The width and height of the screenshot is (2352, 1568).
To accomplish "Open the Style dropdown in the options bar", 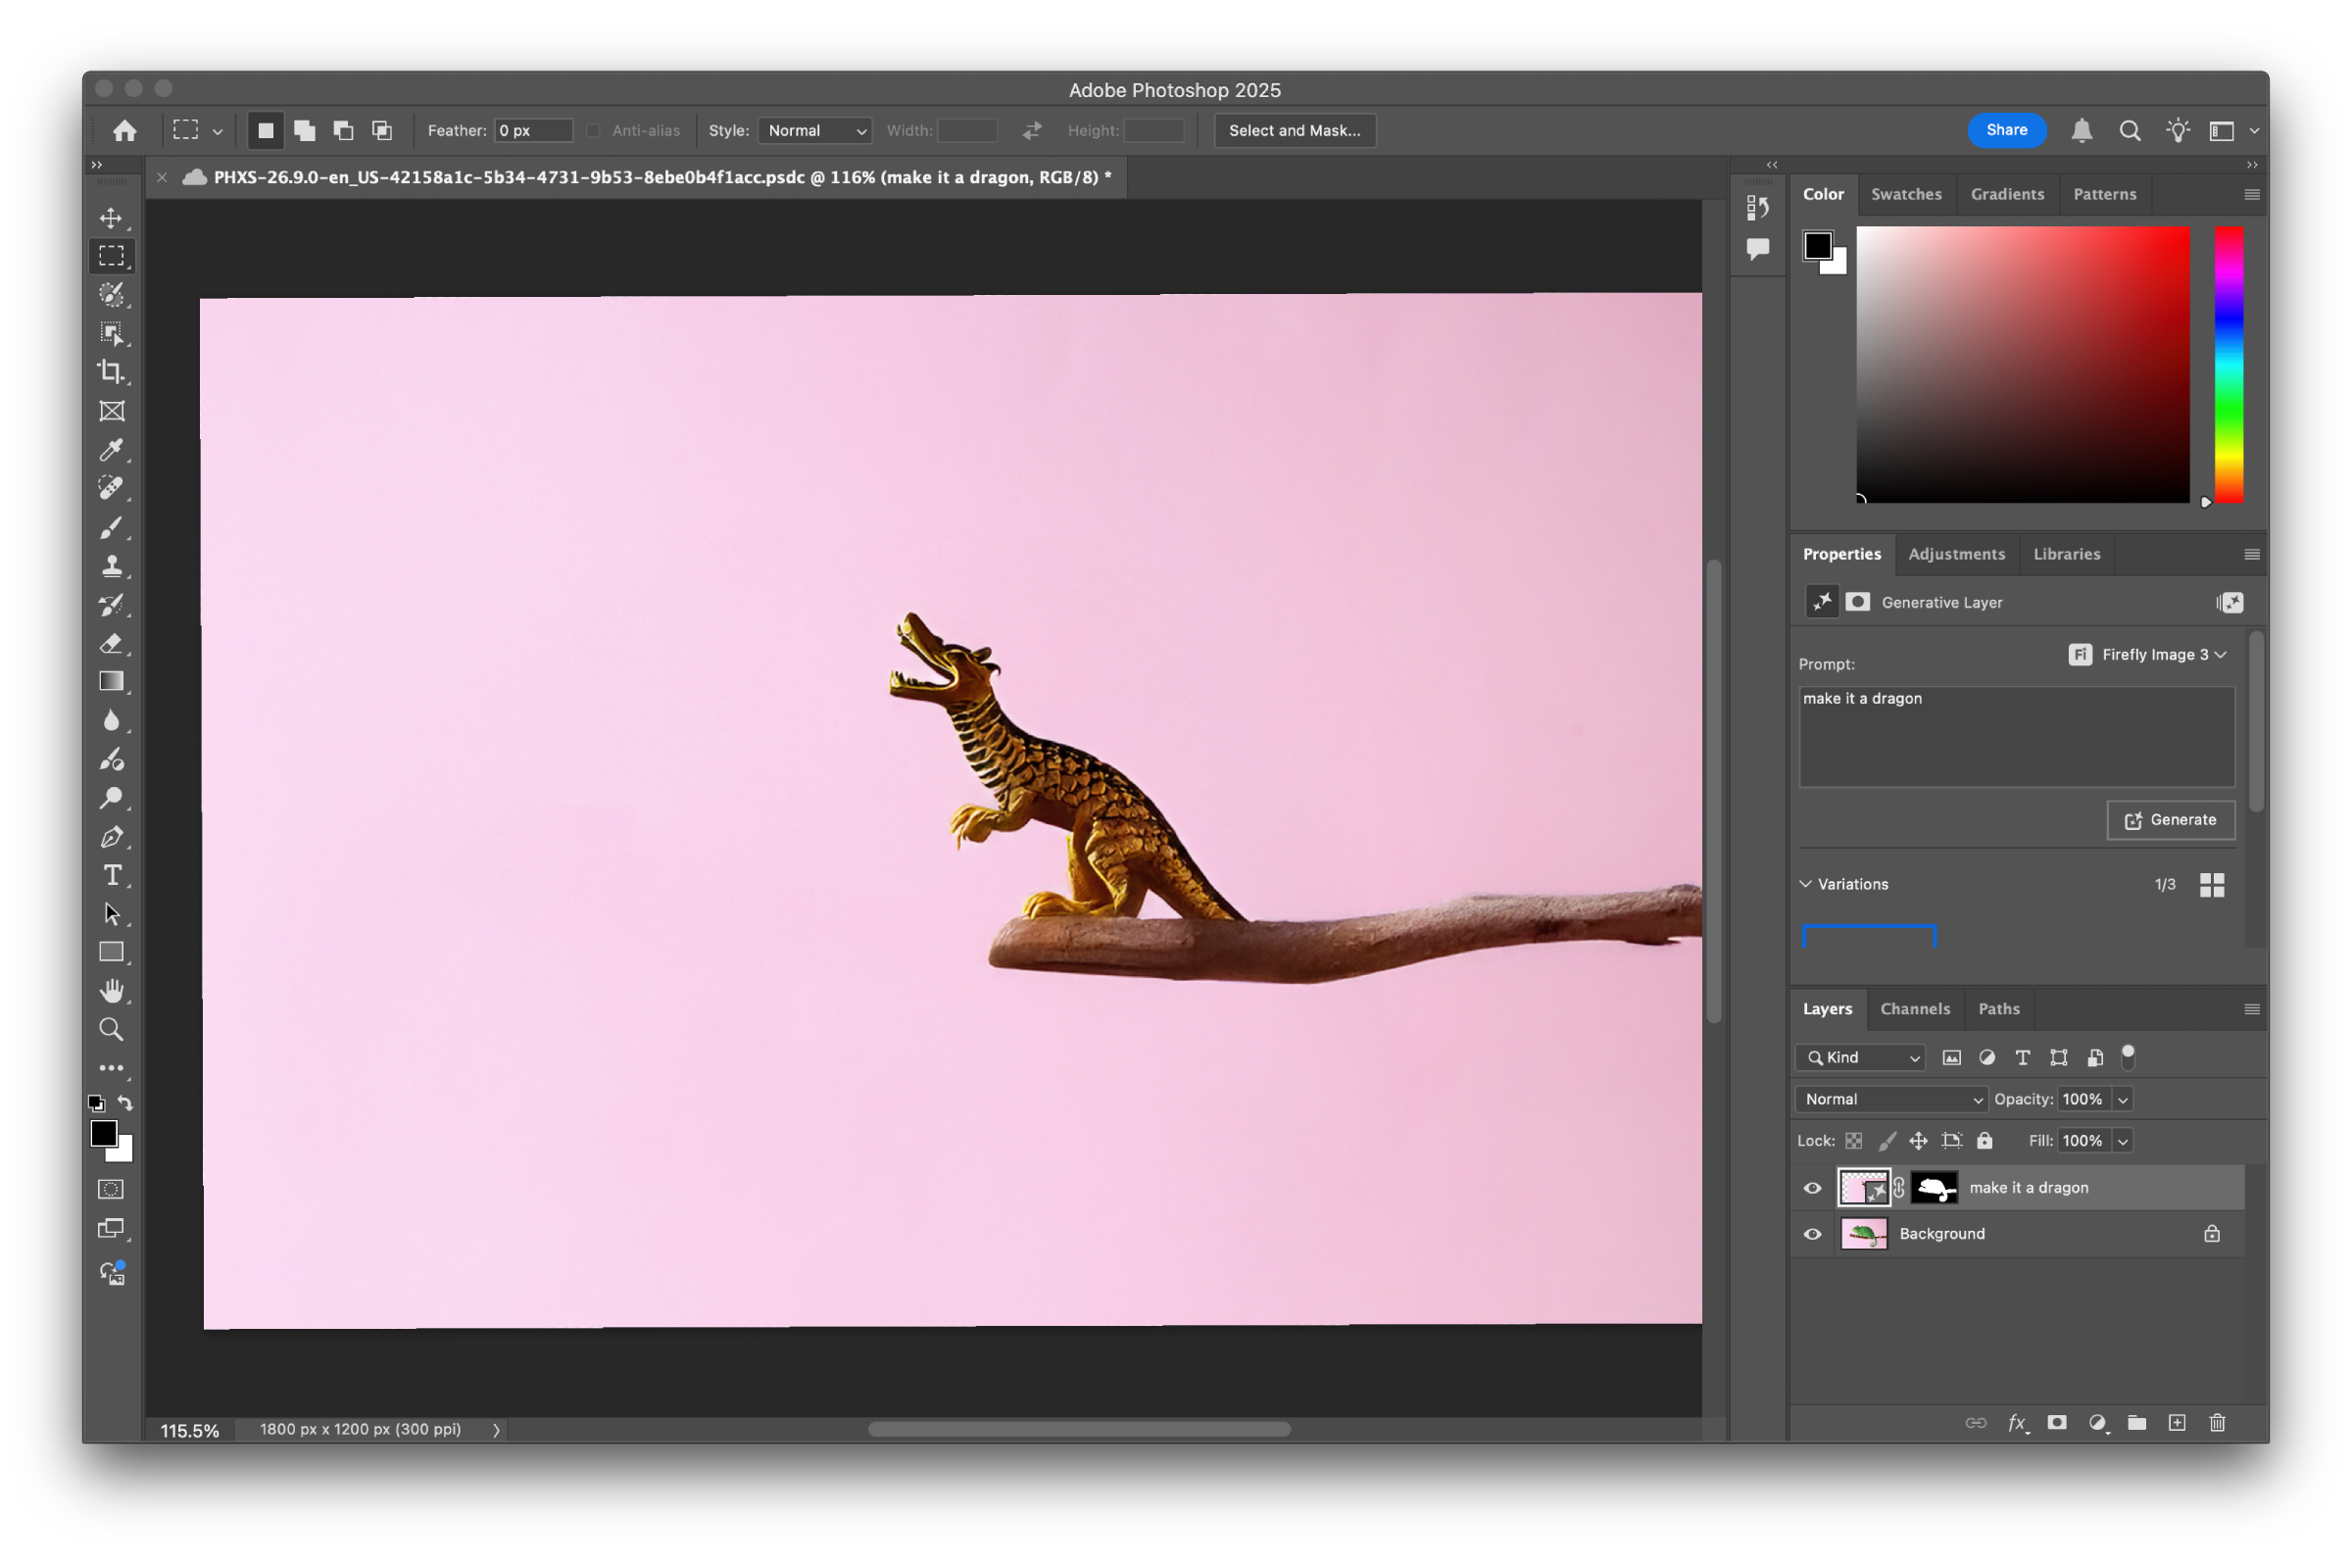I will pos(815,130).
